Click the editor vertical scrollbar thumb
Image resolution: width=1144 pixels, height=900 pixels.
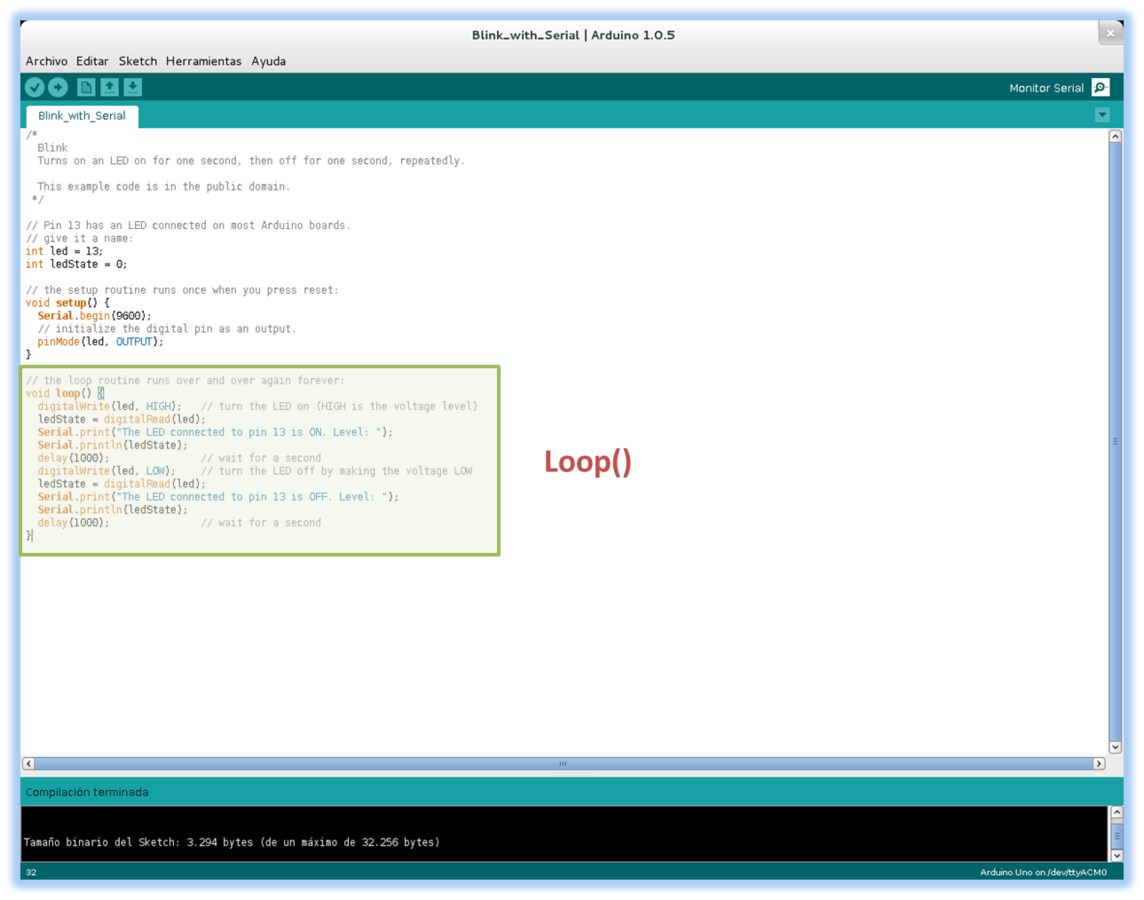[x=1115, y=441]
